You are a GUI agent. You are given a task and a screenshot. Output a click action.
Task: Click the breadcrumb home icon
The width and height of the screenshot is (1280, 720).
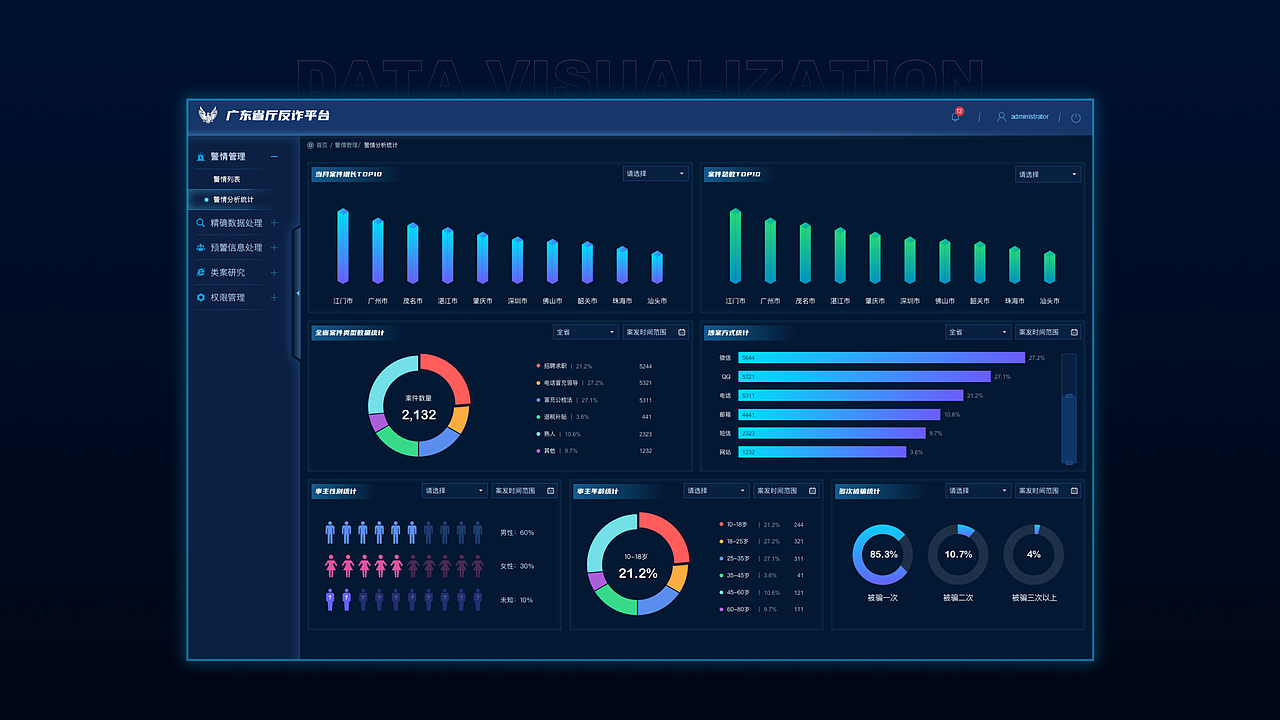(311, 145)
